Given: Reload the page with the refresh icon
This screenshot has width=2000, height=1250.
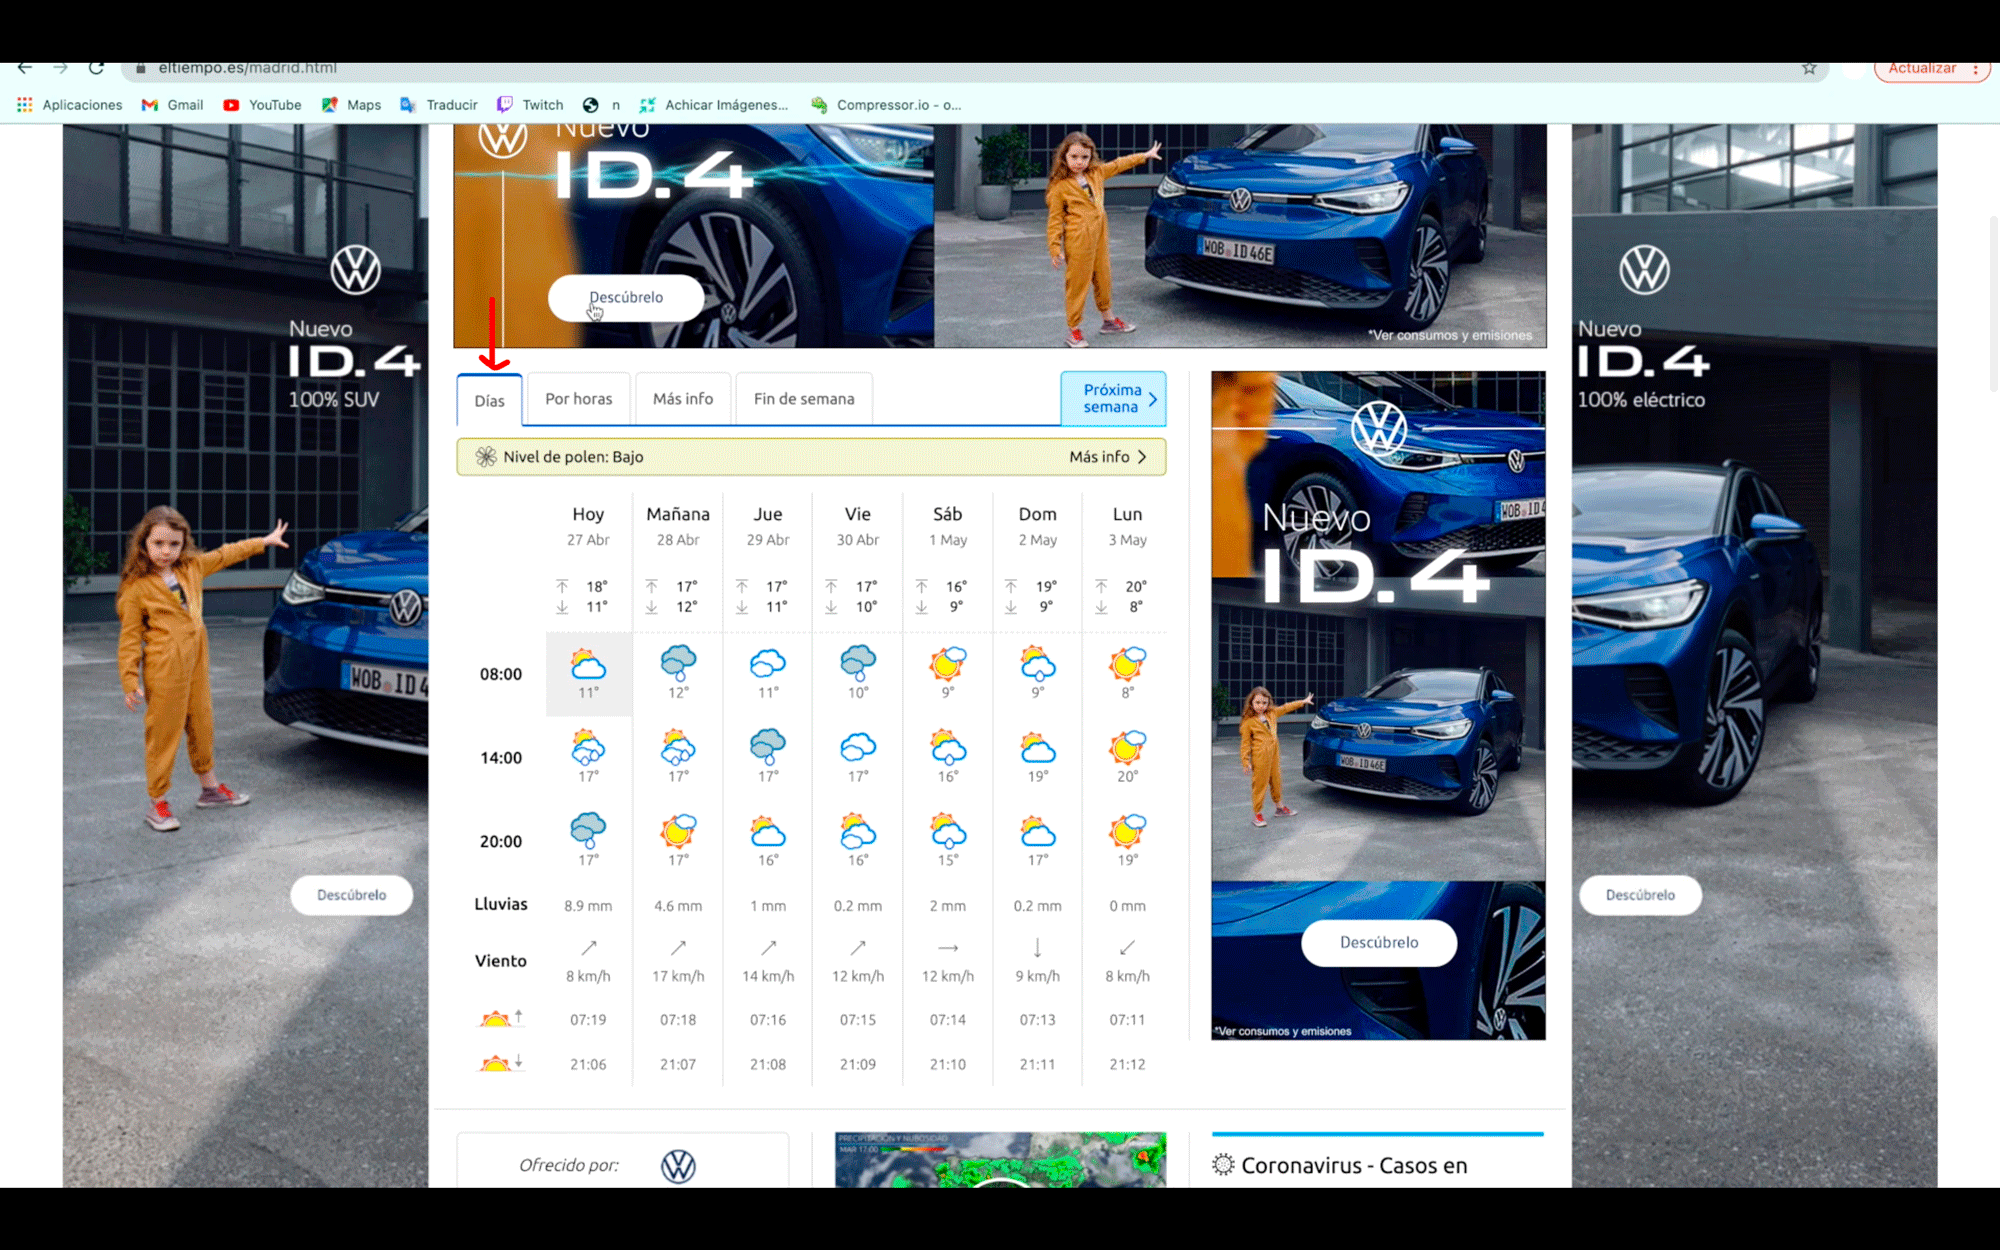Looking at the screenshot, I should [x=96, y=68].
